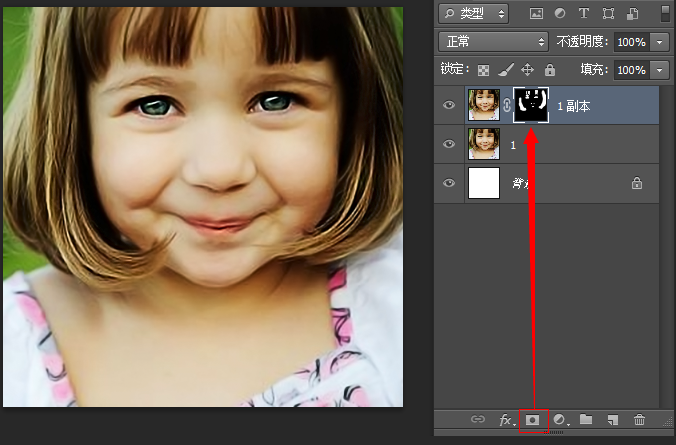
Task: Open the fx layer style menu
Action: pyautogui.click(x=507, y=420)
